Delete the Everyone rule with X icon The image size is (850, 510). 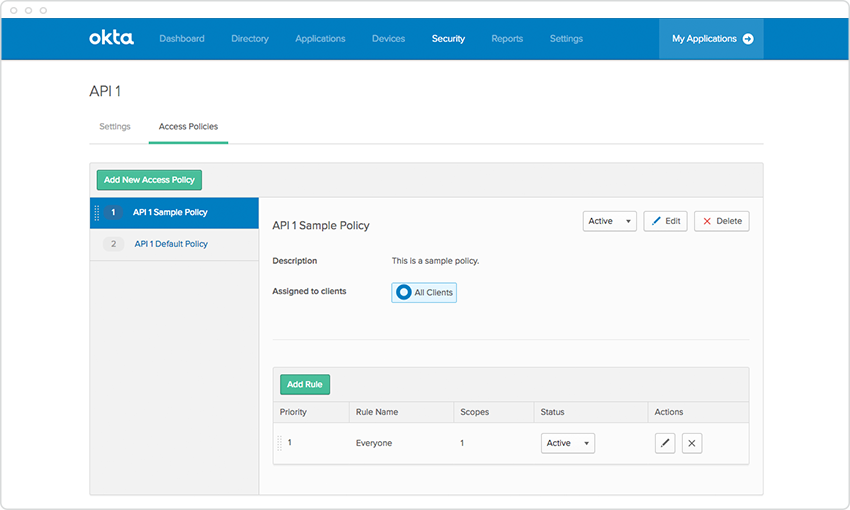[692, 443]
